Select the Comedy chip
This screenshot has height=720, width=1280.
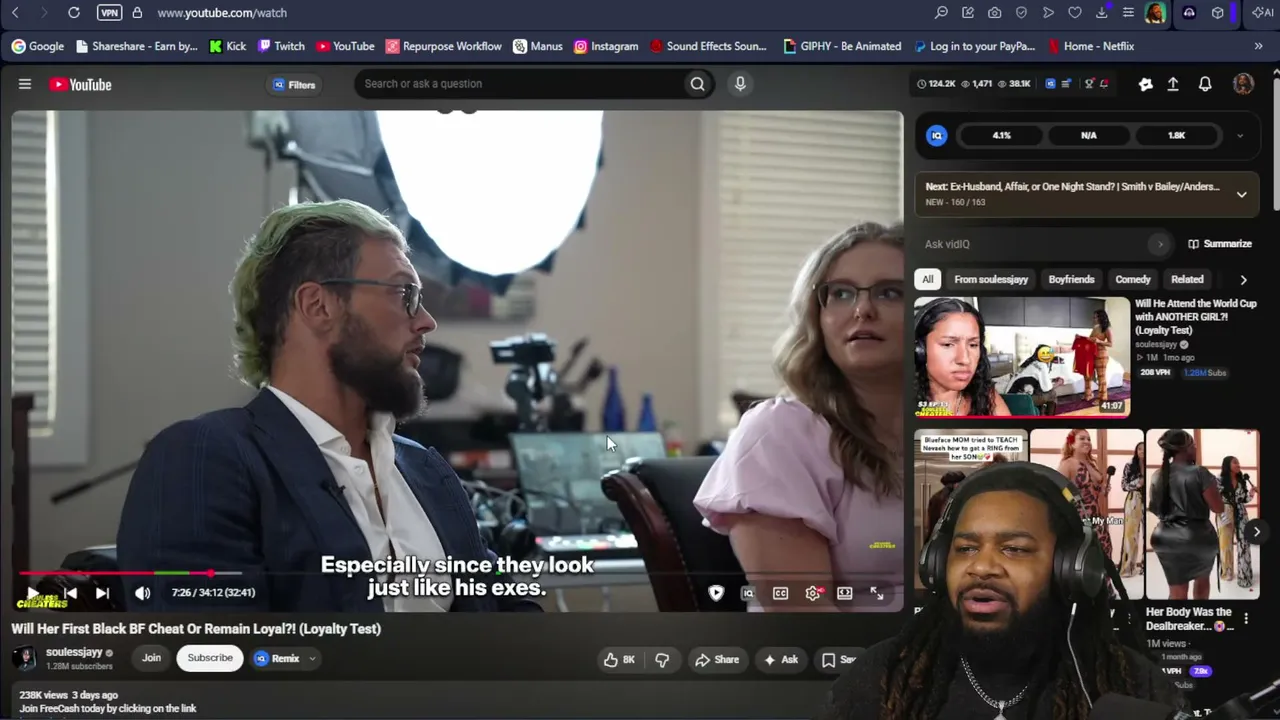[1133, 280]
